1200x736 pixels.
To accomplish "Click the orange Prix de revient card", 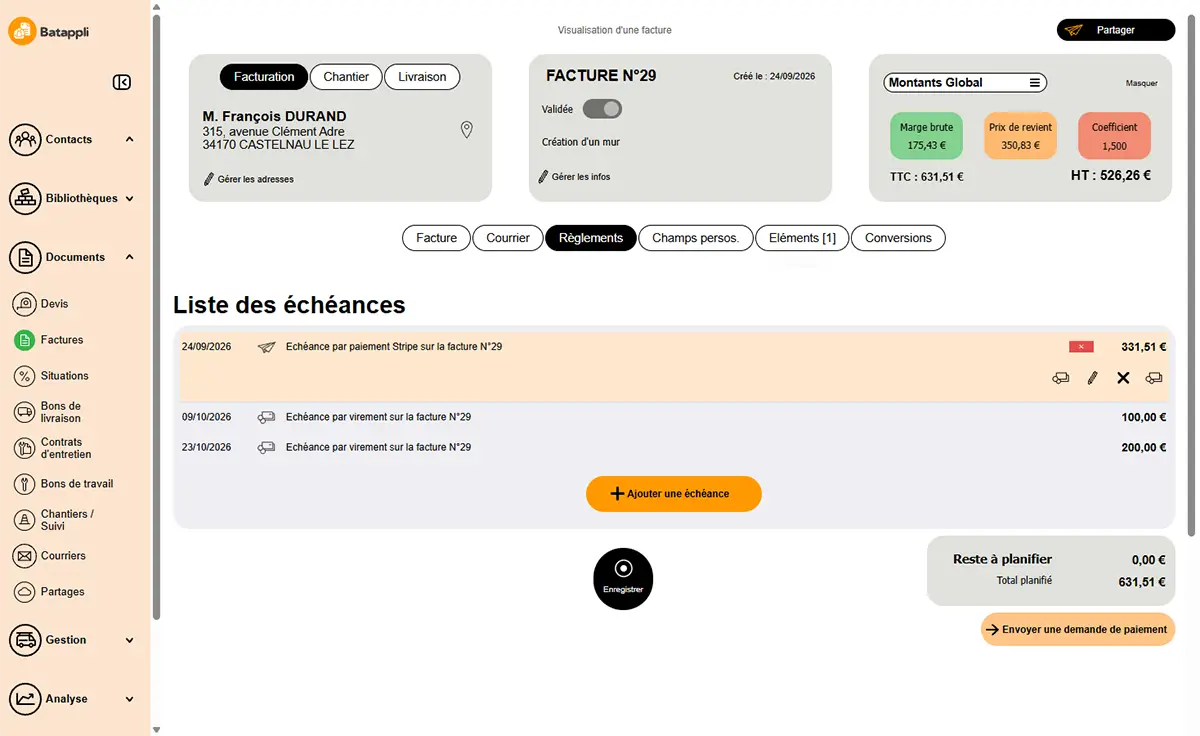I will (x=1020, y=136).
